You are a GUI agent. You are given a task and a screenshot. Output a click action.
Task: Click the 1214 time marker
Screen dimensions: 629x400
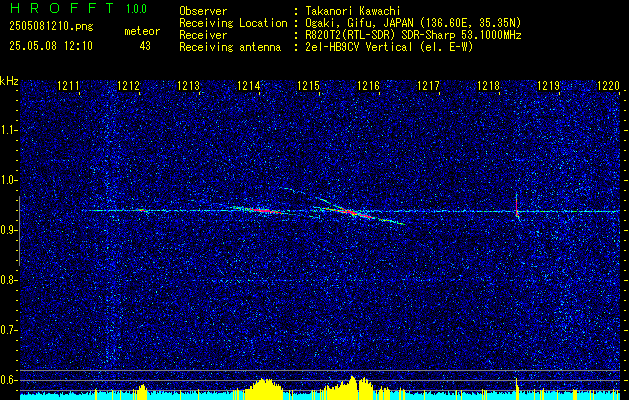248,85
